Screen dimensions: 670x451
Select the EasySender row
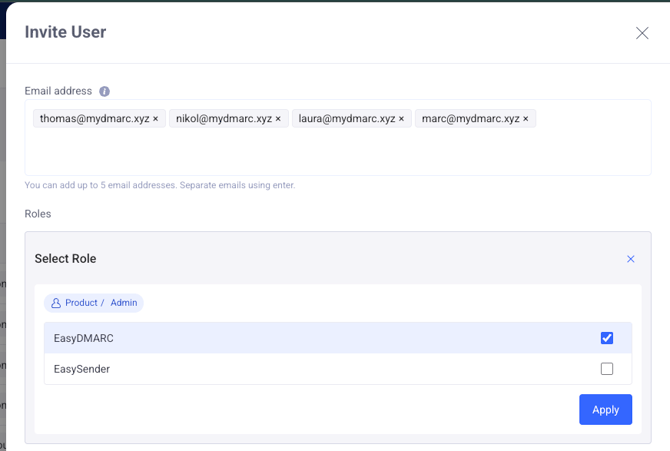[x=300, y=369]
